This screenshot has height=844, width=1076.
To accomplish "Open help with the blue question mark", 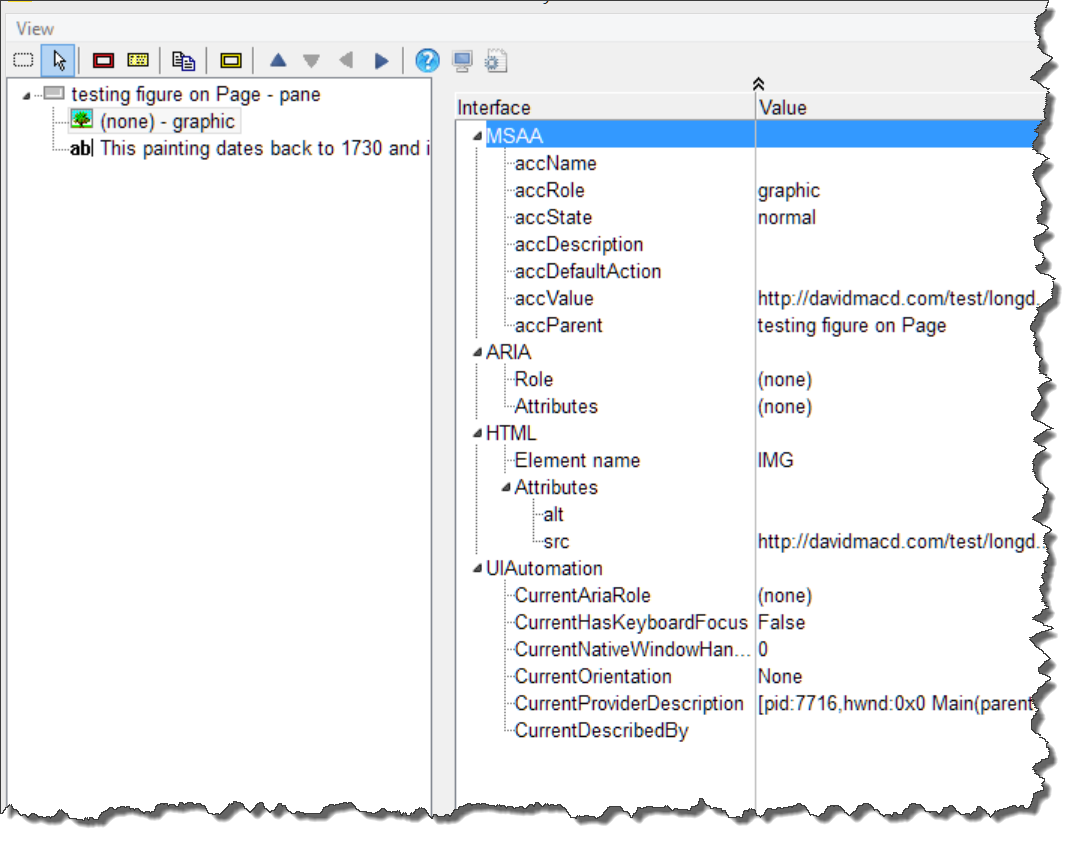I will [427, 61].
